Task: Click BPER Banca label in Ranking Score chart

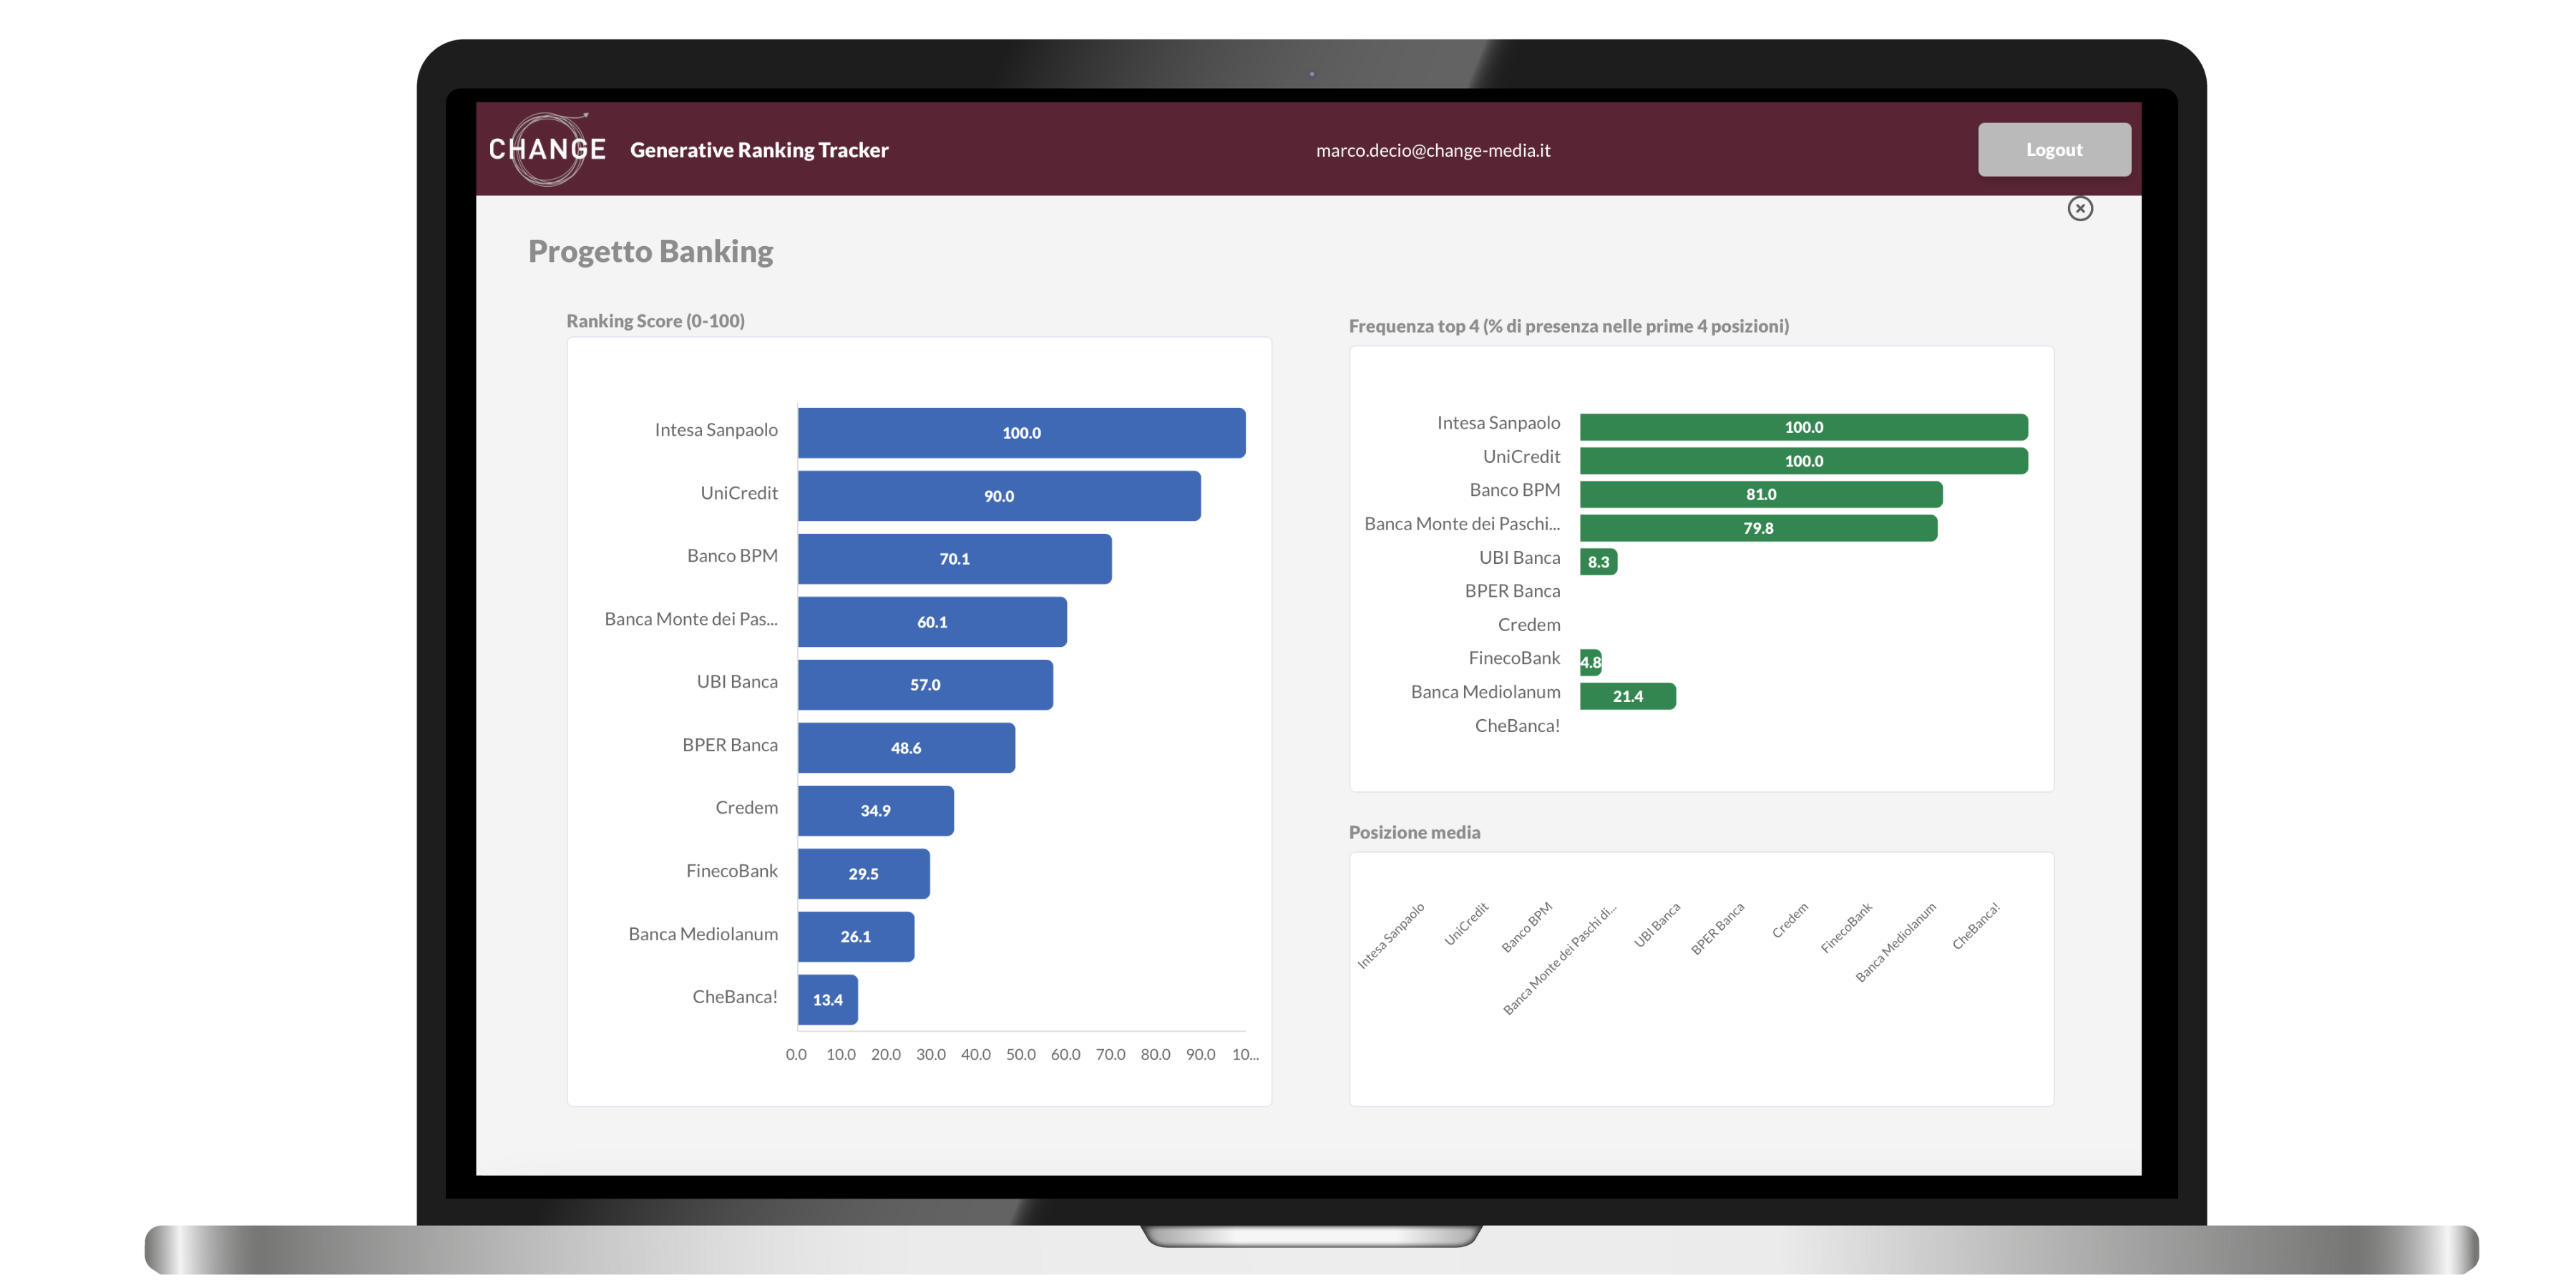Action: click(x=730, y=745)
